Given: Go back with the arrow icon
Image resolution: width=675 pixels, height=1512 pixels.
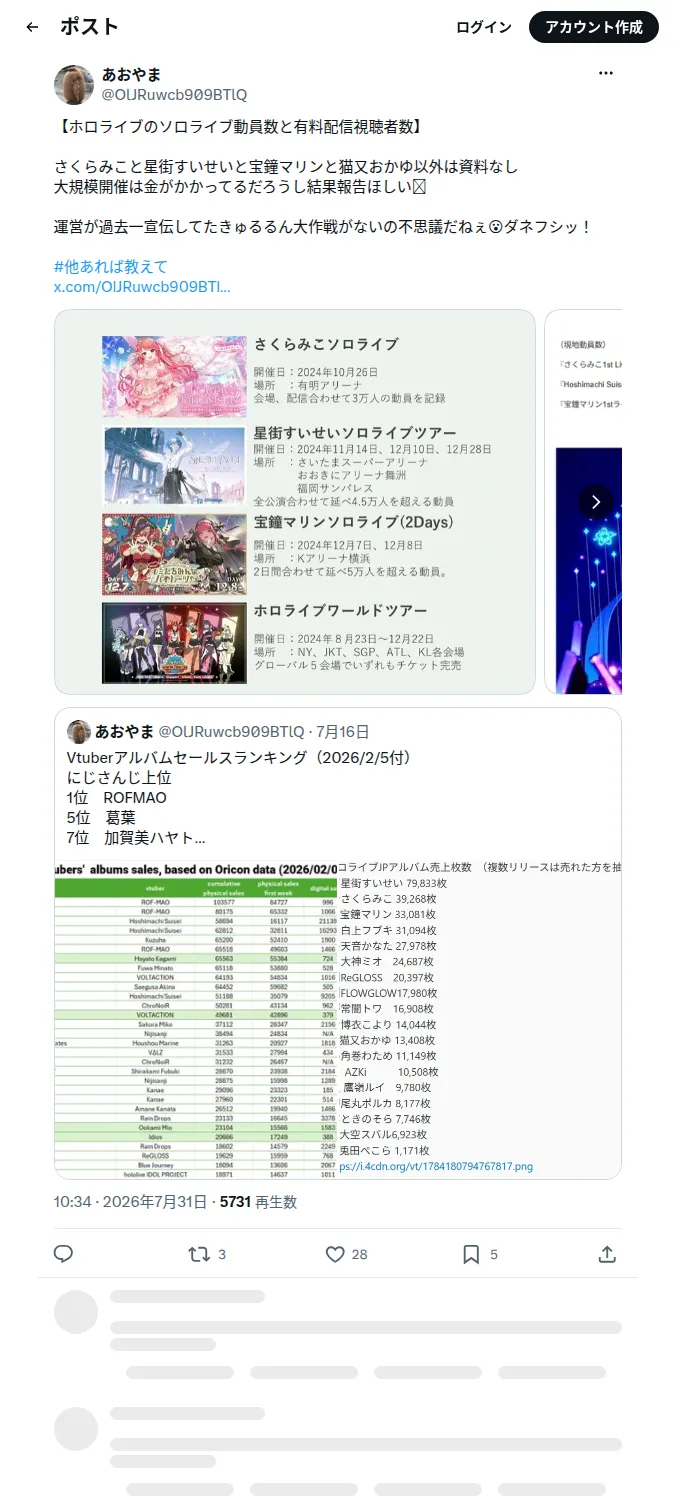Looking at the screenshot, I should click(x=32, y=27).
